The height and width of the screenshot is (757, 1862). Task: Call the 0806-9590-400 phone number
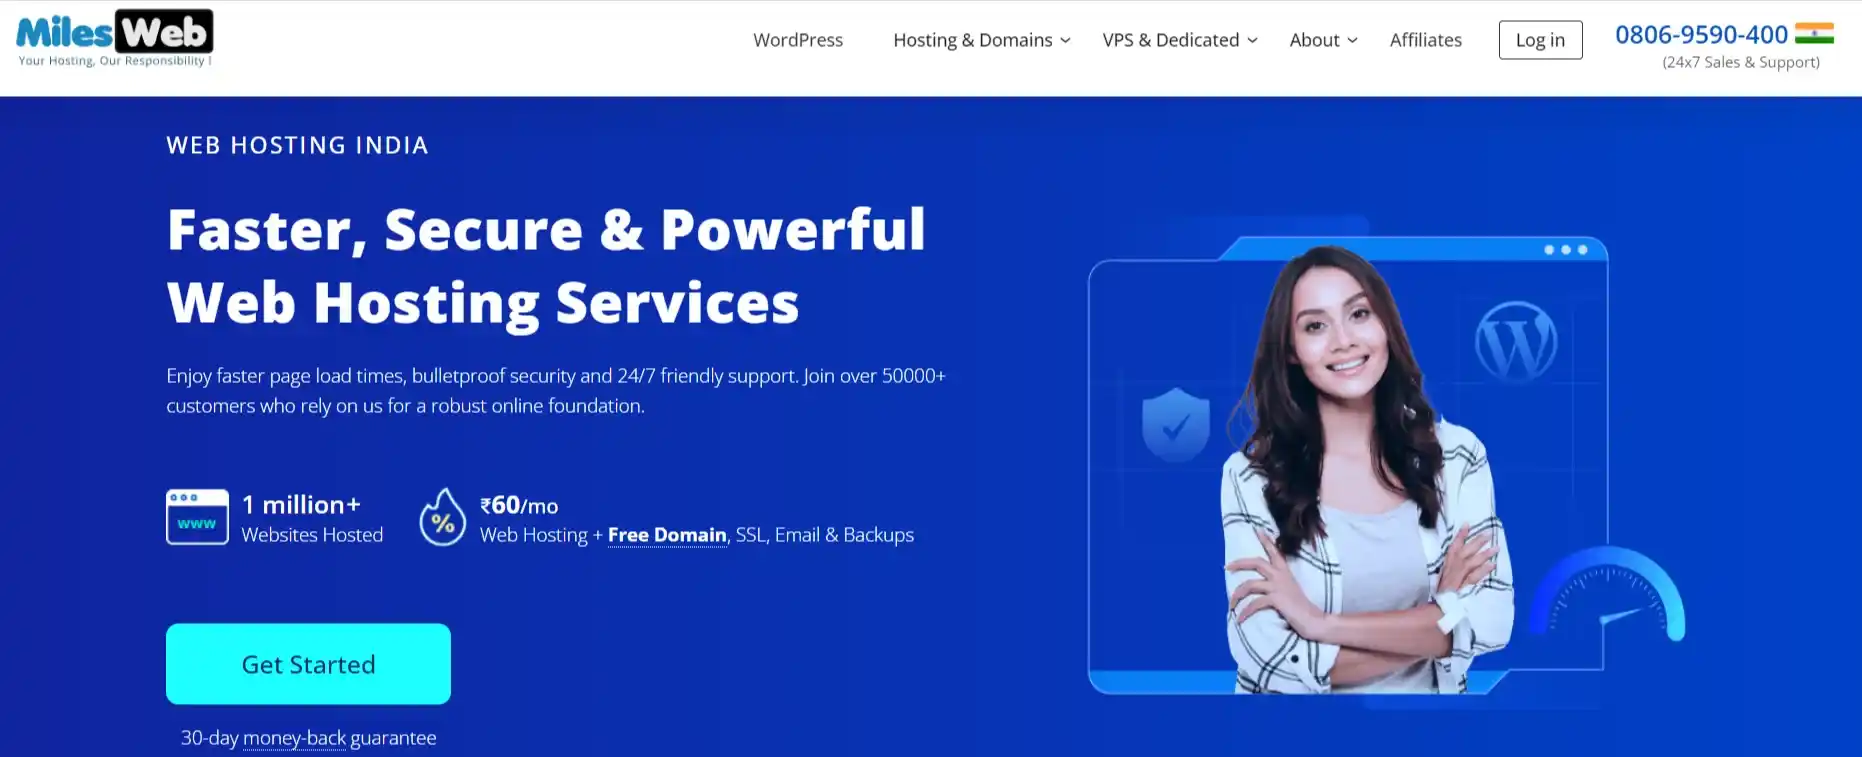(x=1701, y=34)
